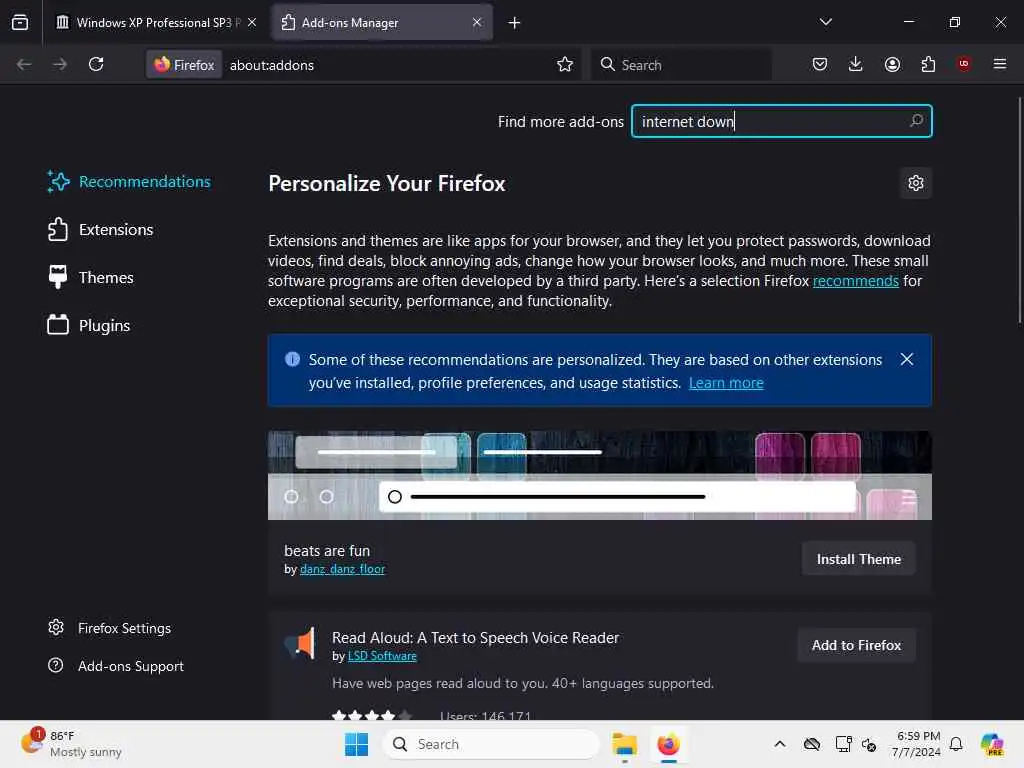Screen dimensions: 1024x768
Task: List all tabs using the chevron arrow
Action: click(x=825, y=22)
